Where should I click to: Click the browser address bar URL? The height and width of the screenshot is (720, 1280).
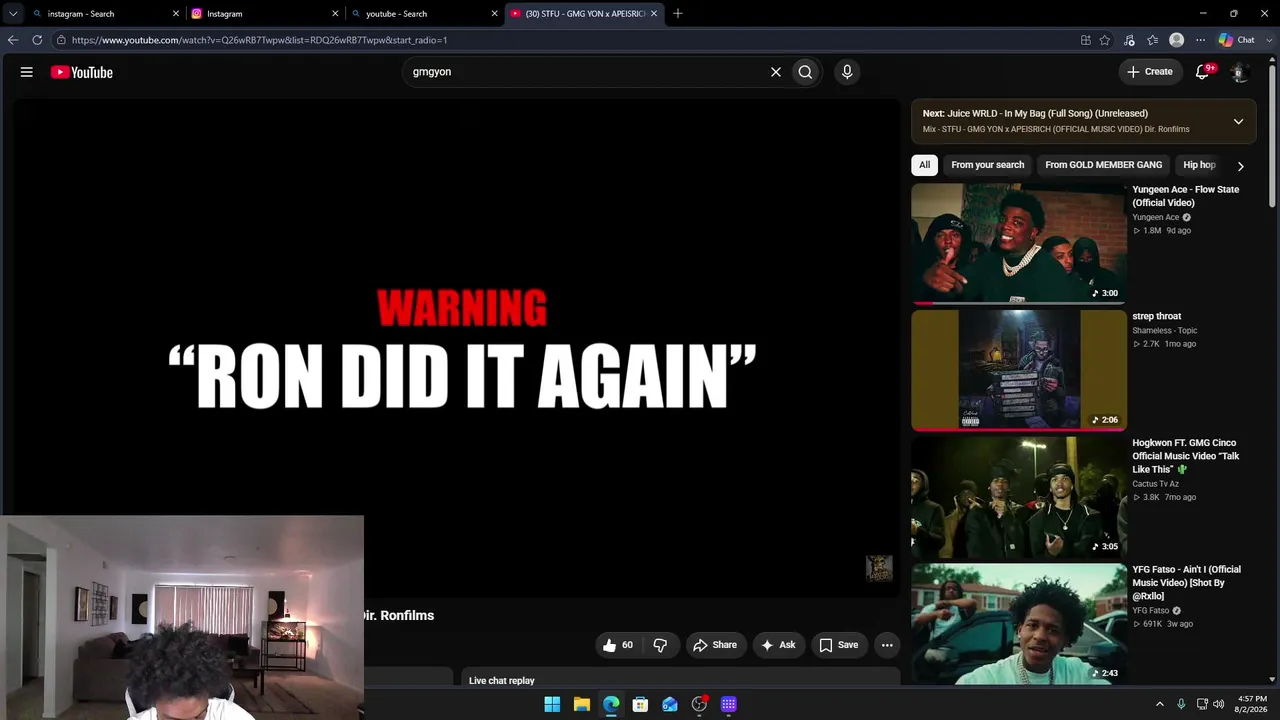tap(259, 40)
